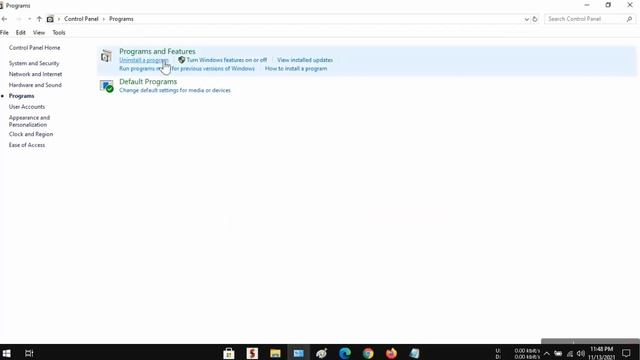Click the battery icon in the tray
This screenshot has width=640, height=360.
[x=558, y=353]
